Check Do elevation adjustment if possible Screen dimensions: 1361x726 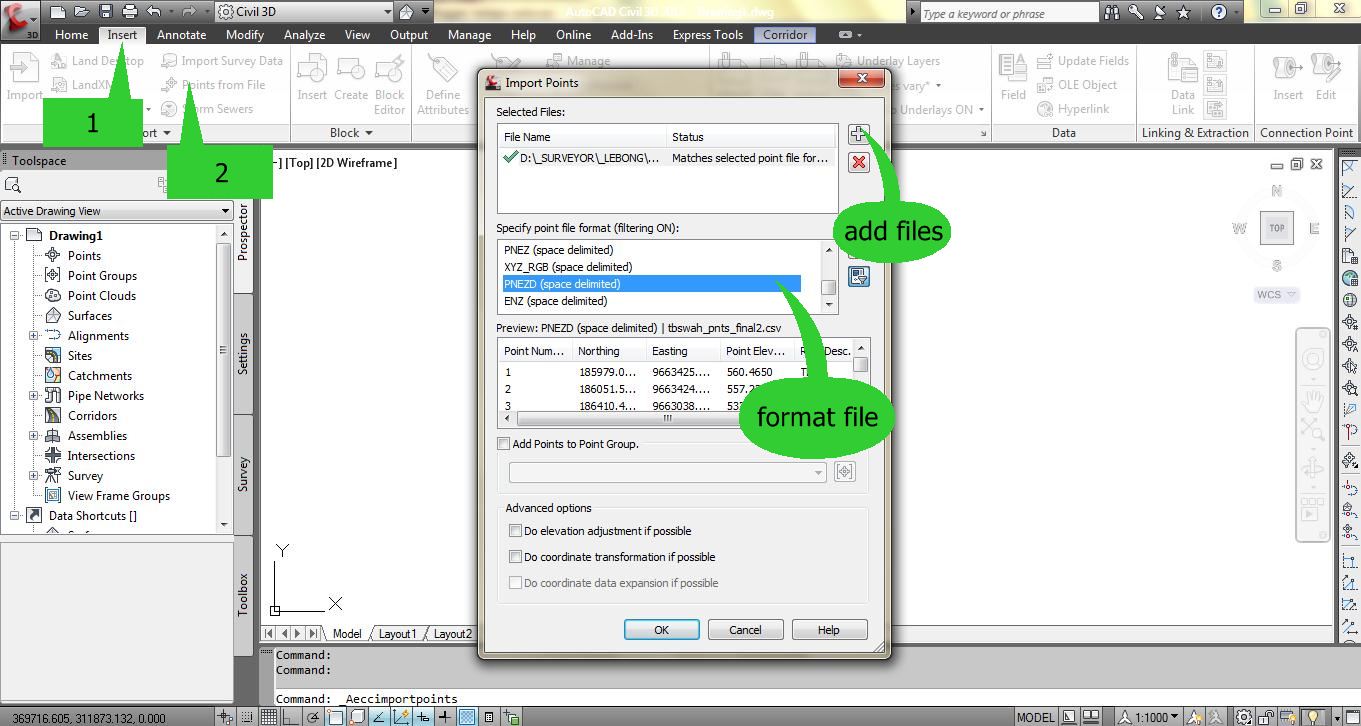click(516, 531)
